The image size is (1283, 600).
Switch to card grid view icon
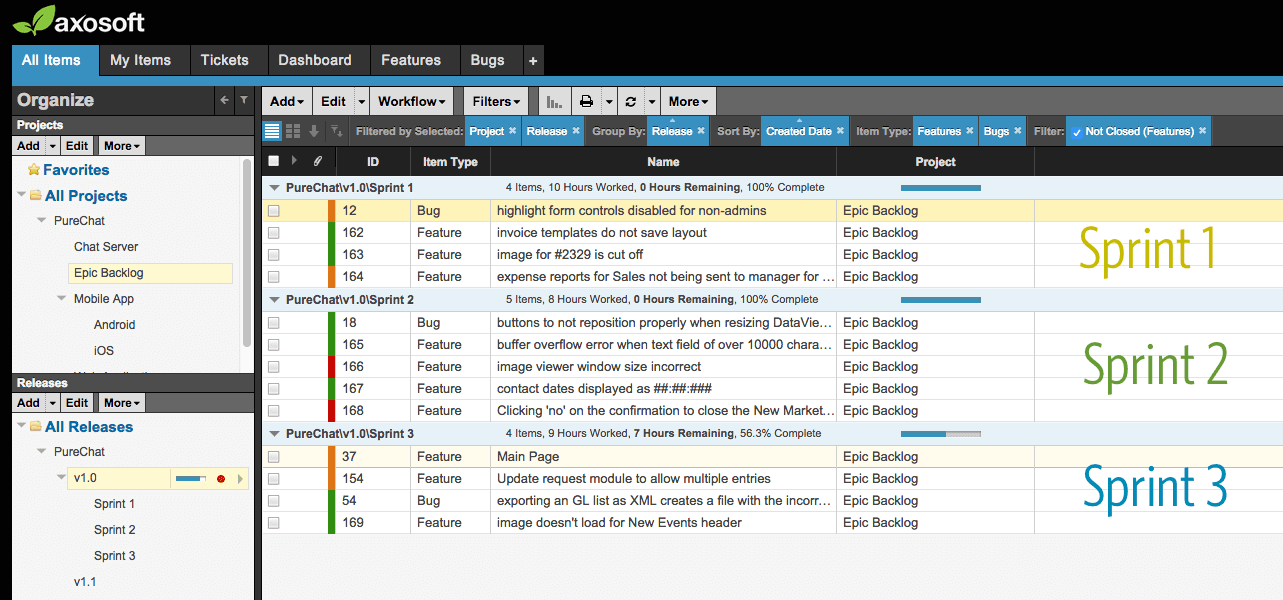[x=293, y=131]
